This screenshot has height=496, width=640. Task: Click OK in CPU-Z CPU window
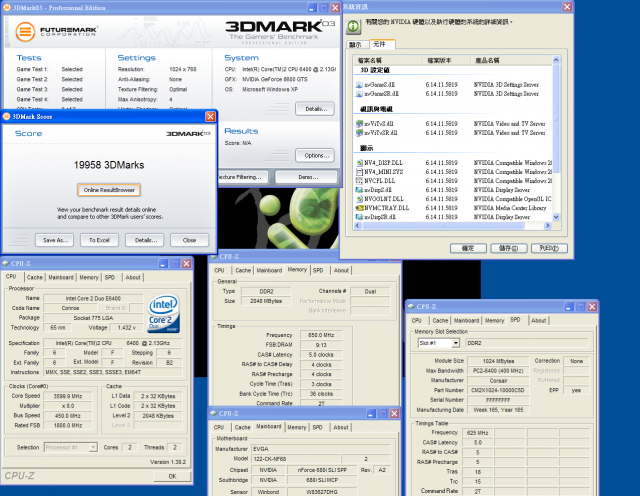(172, 476)
